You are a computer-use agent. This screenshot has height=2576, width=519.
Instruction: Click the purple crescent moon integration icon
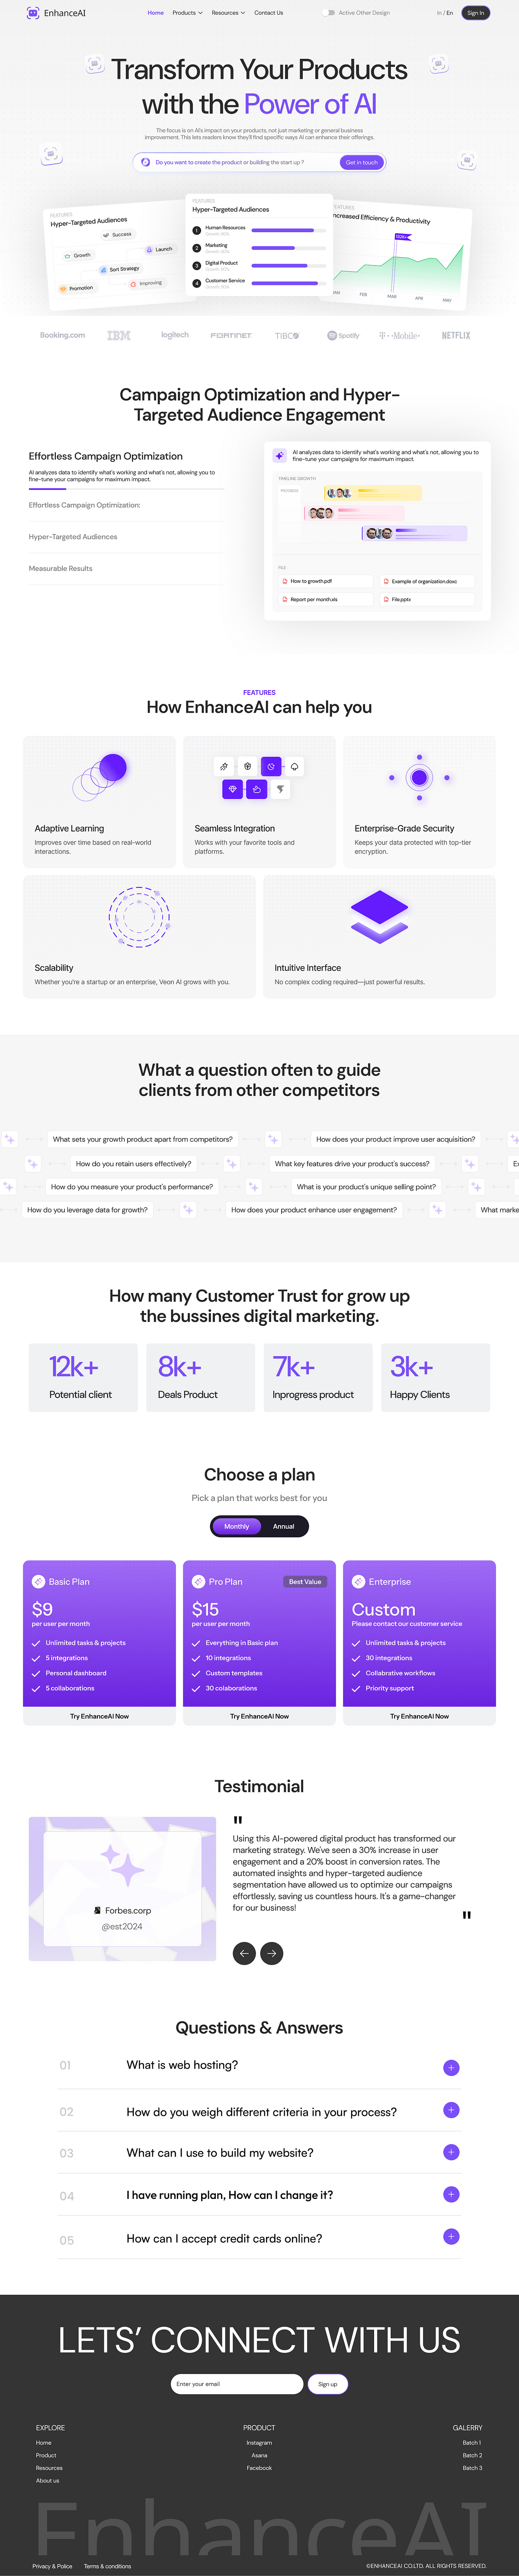[x=271, y=765]
